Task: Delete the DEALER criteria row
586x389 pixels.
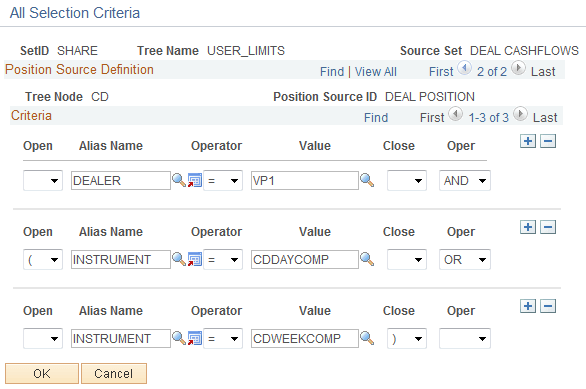Action: pyautogui.click(x=548, y=141)
